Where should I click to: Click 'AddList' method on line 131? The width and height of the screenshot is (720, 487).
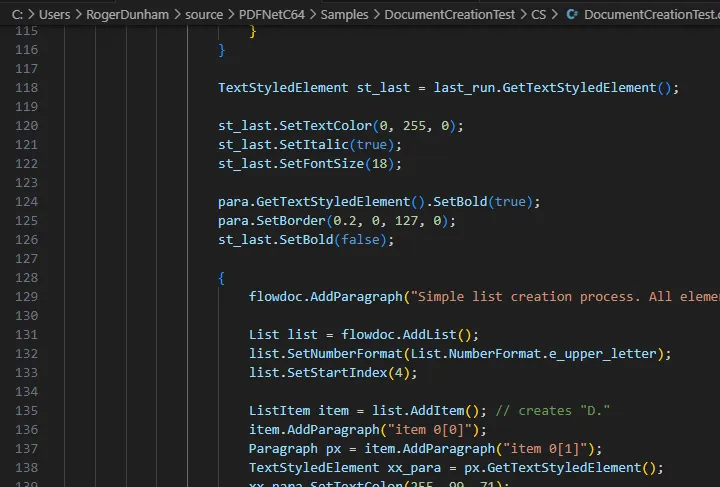[429, 335]
